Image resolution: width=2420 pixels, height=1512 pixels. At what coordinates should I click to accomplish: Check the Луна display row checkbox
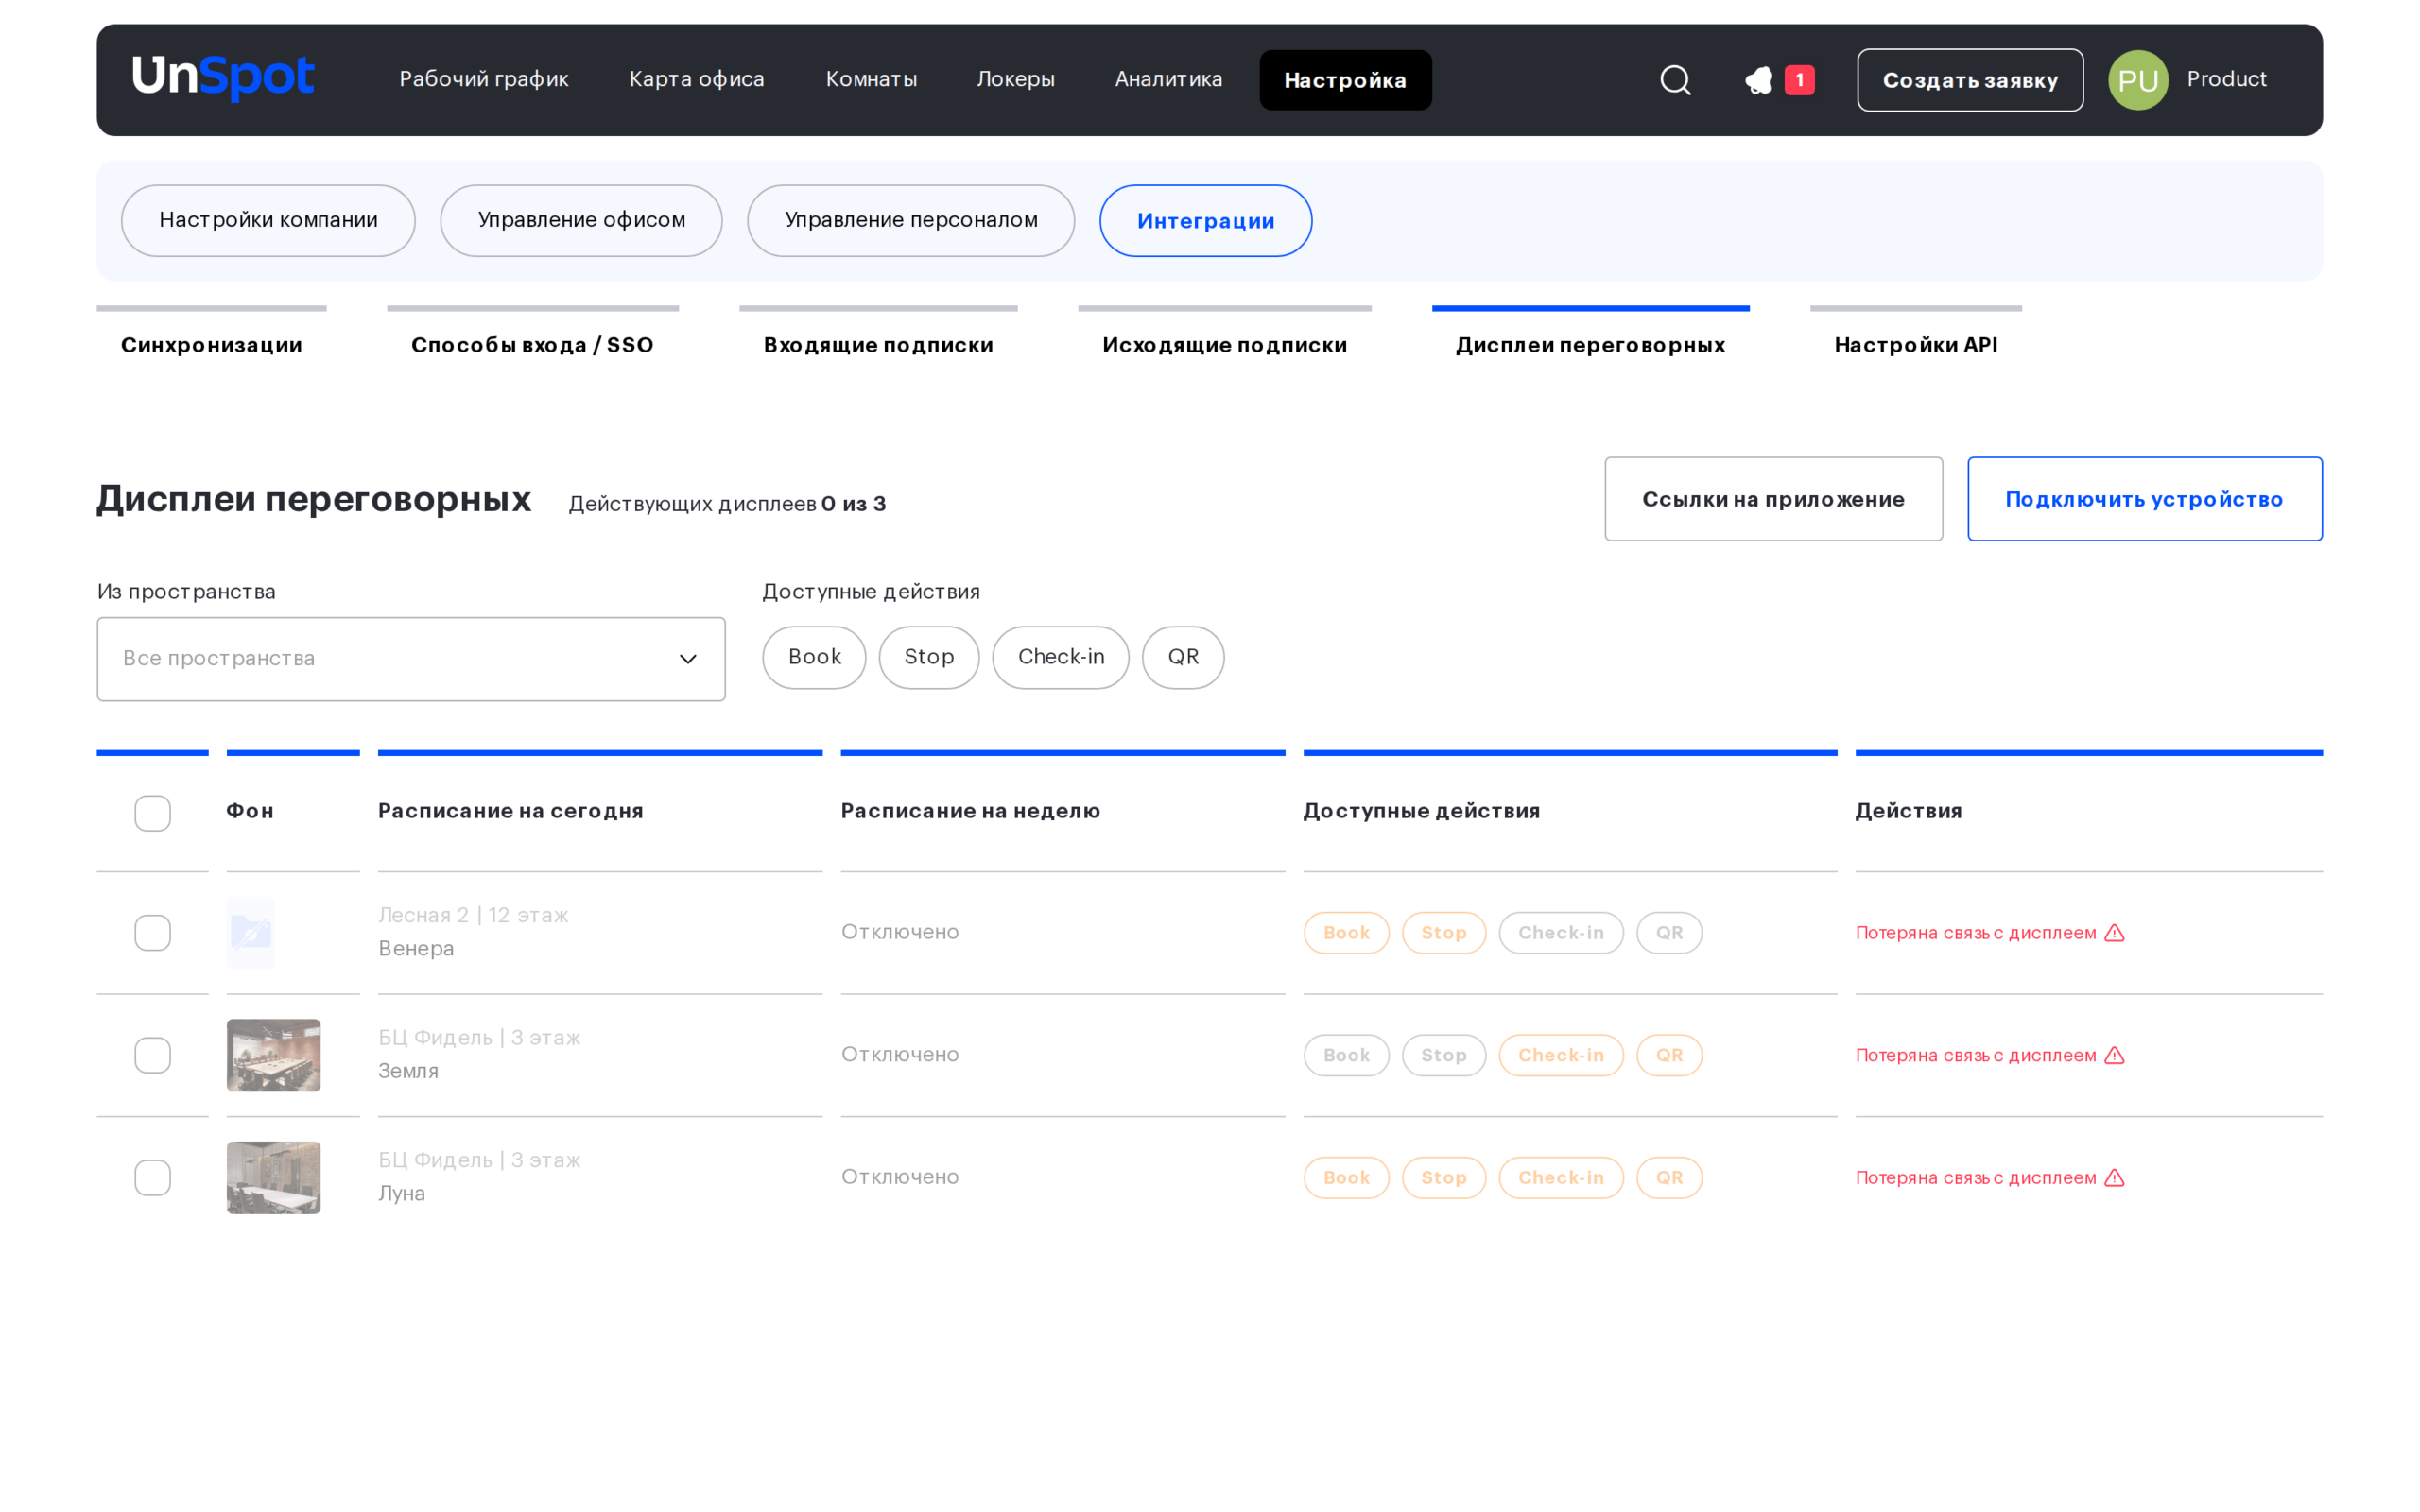[x=153, y=1178]
